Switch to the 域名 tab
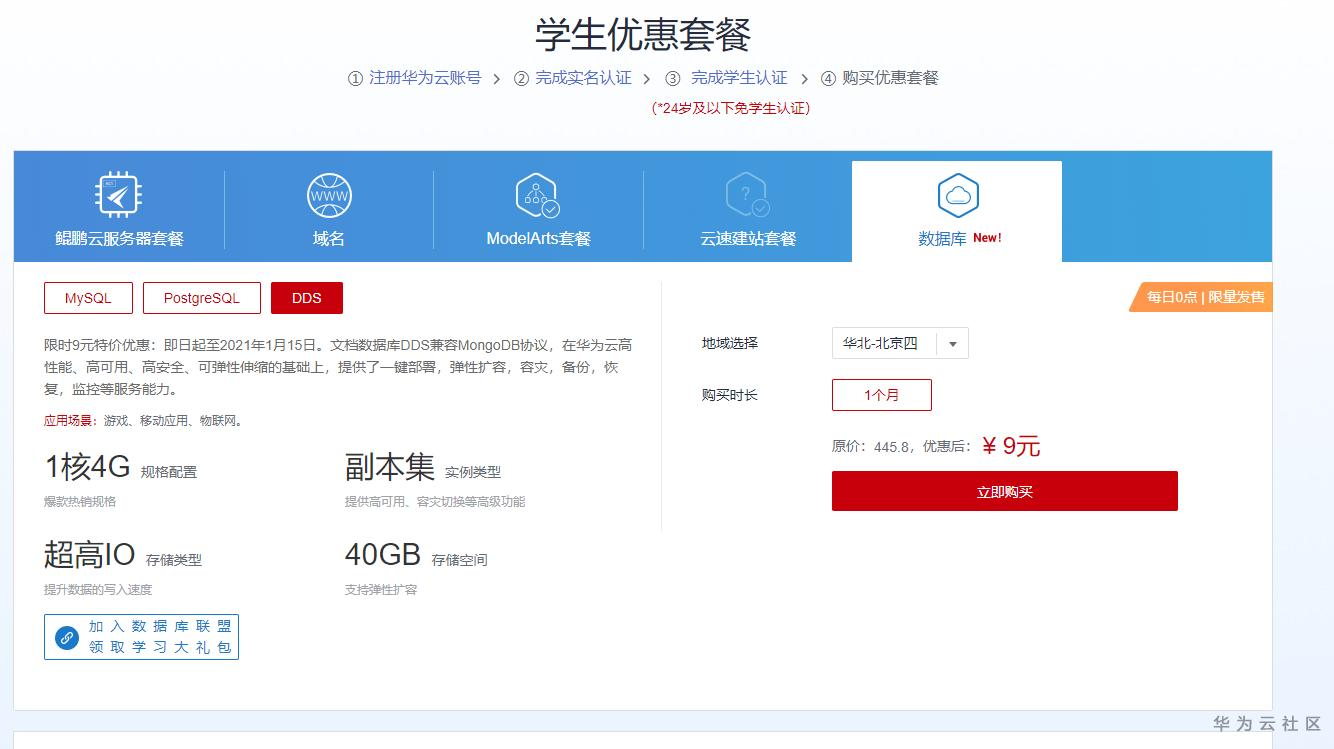This screenshot has width=1334, height=749. tap(329, 206)
